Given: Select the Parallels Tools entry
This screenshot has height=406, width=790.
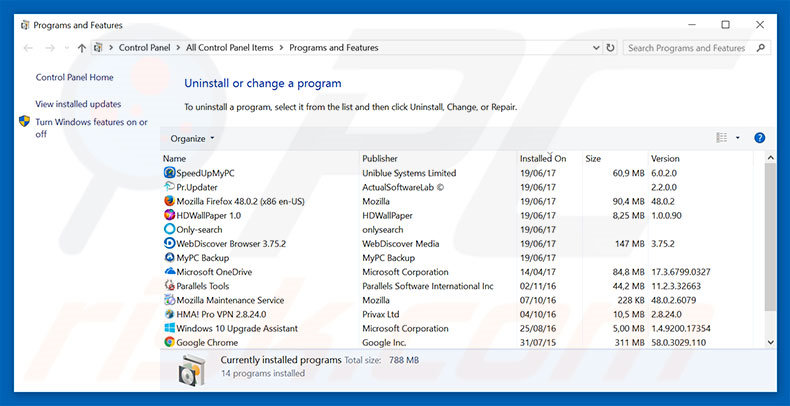Looking at the screenshot, I should [x=203, y=286].
